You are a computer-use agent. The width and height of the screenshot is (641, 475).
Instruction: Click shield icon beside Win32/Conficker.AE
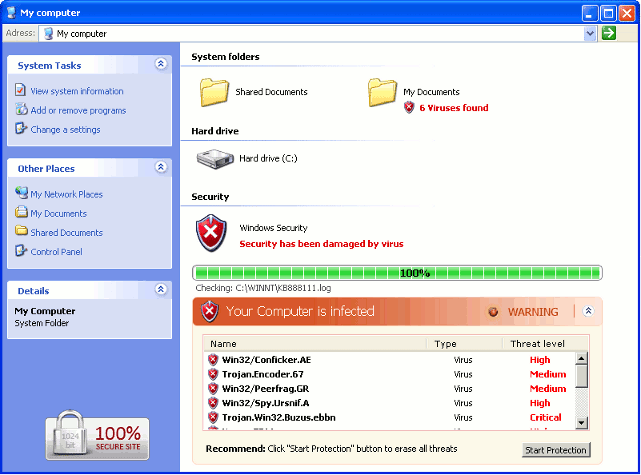click(213, 360)
